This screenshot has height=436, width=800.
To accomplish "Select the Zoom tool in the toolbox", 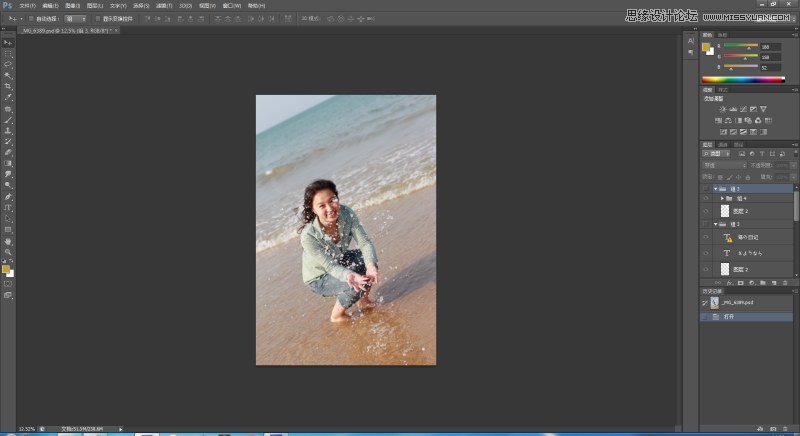I will [8, 252].
